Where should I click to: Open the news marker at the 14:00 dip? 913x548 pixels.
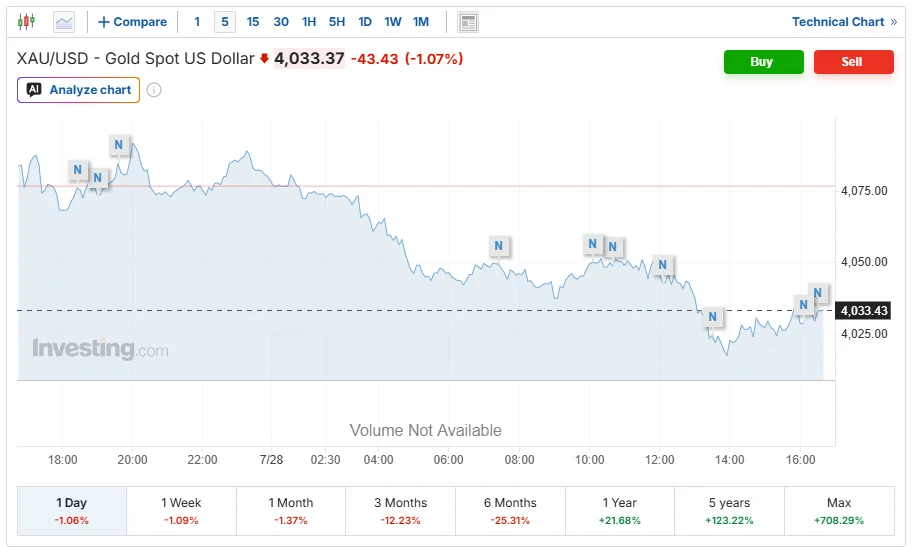tap(712, 317)
